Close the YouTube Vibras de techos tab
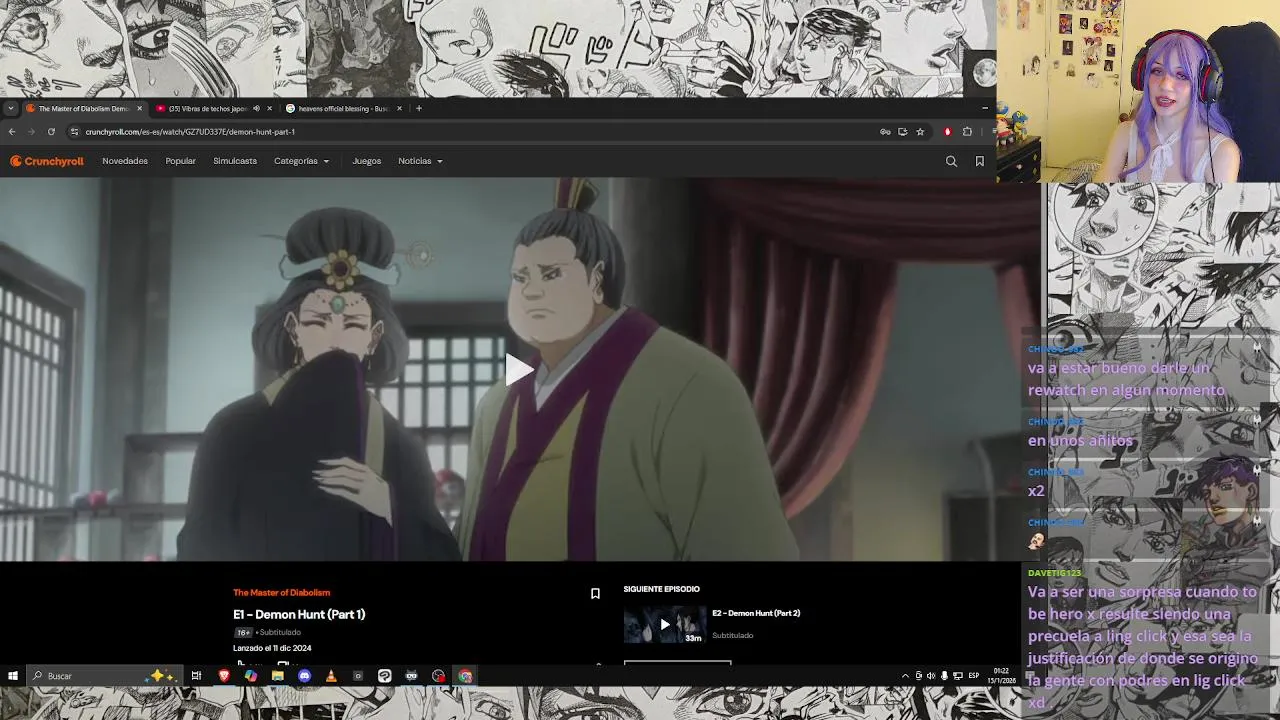The width and height of the screenshot is (1280, 720). 269,108
